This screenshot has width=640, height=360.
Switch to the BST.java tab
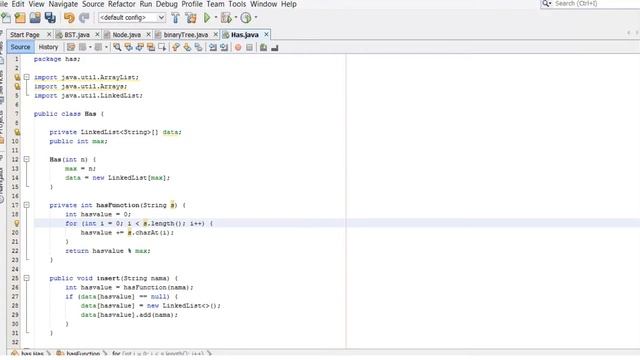pos(77,35)
